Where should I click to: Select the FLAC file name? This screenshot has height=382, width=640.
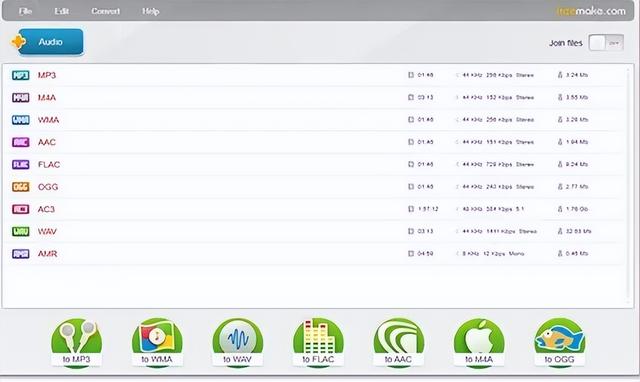pos(49,164)
